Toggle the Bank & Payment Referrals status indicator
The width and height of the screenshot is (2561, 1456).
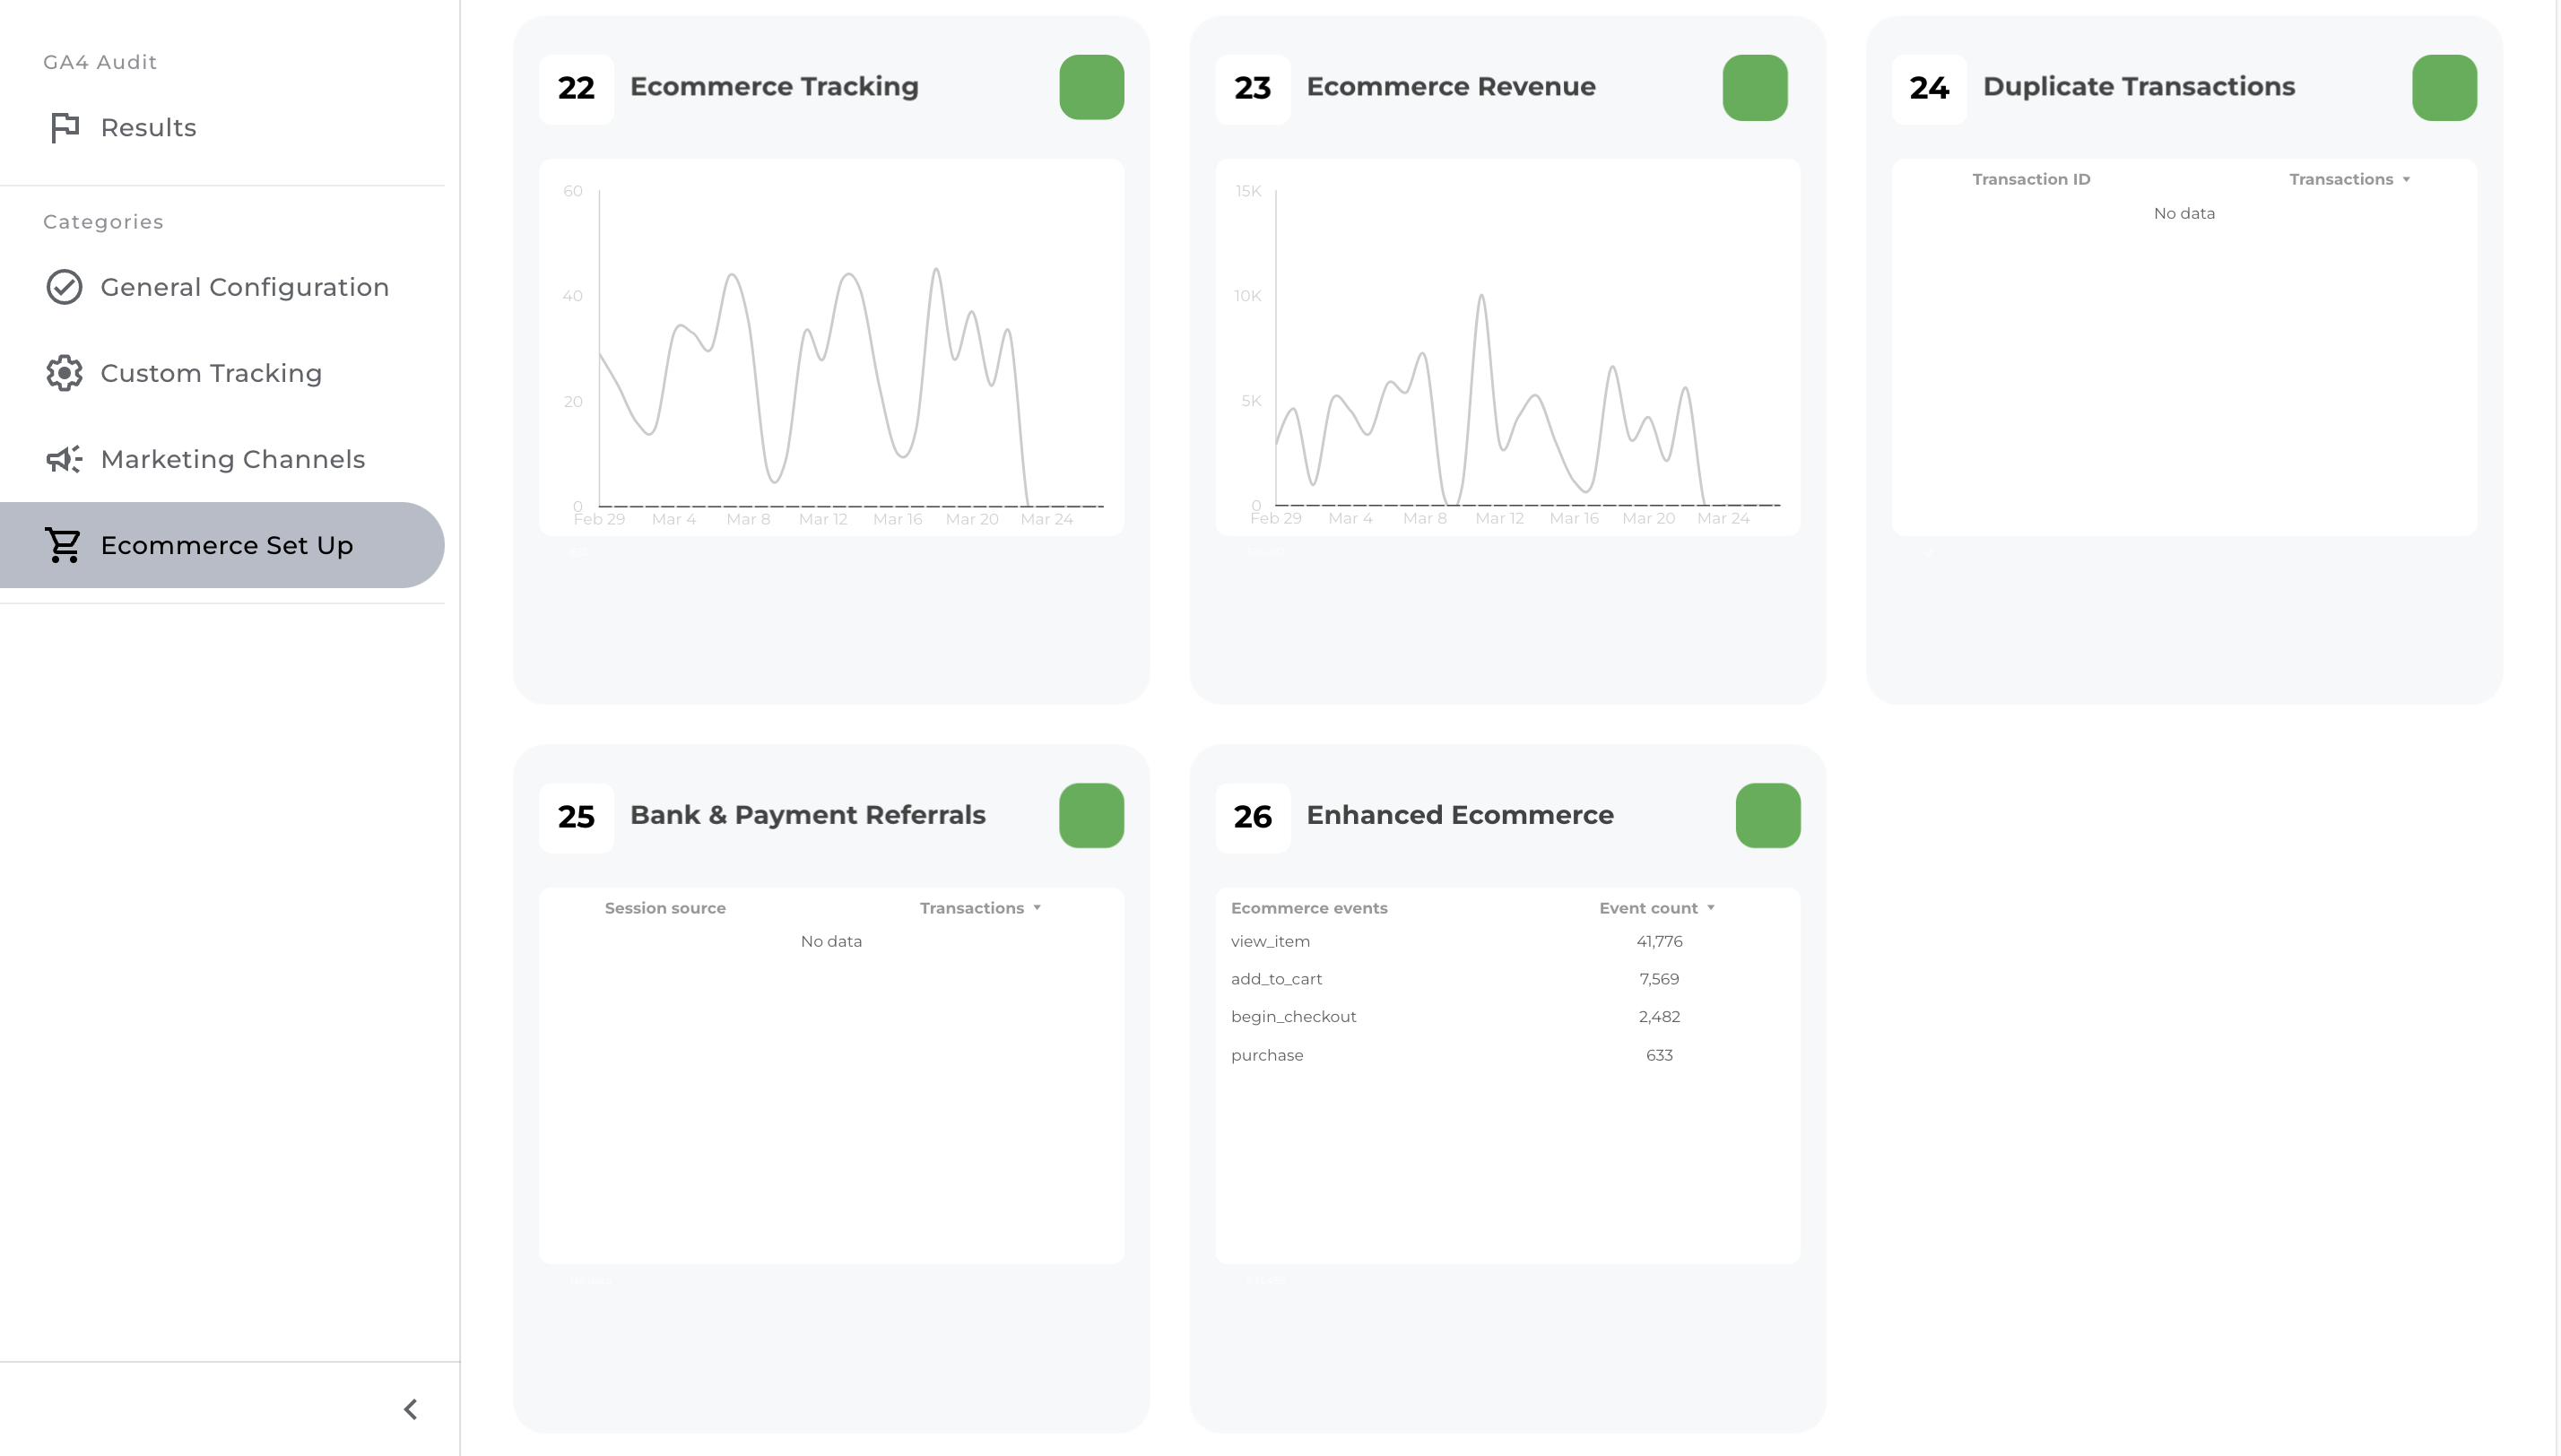pos(1092,815)
